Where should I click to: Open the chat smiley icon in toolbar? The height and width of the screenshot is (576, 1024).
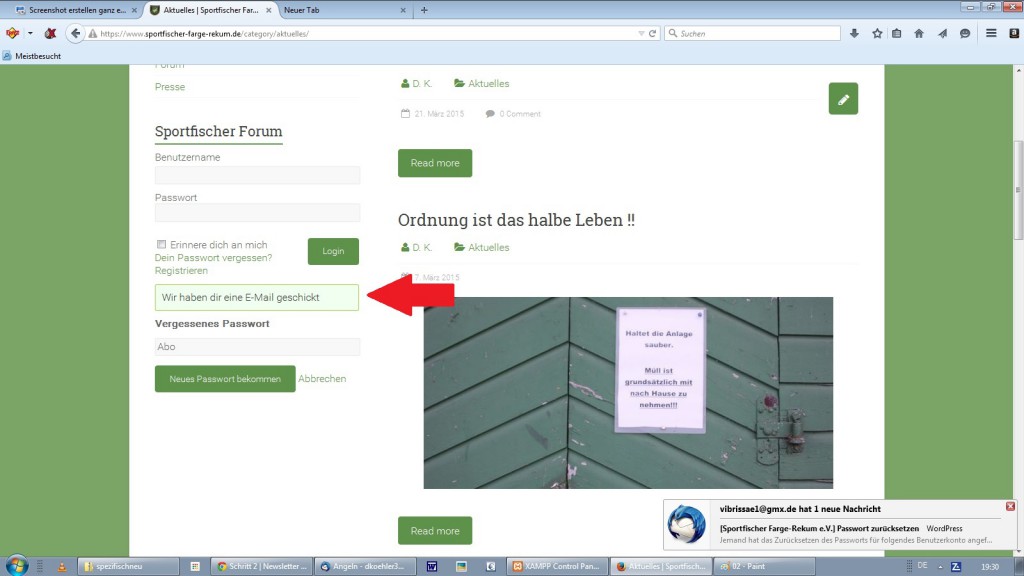tap(965, 33)
